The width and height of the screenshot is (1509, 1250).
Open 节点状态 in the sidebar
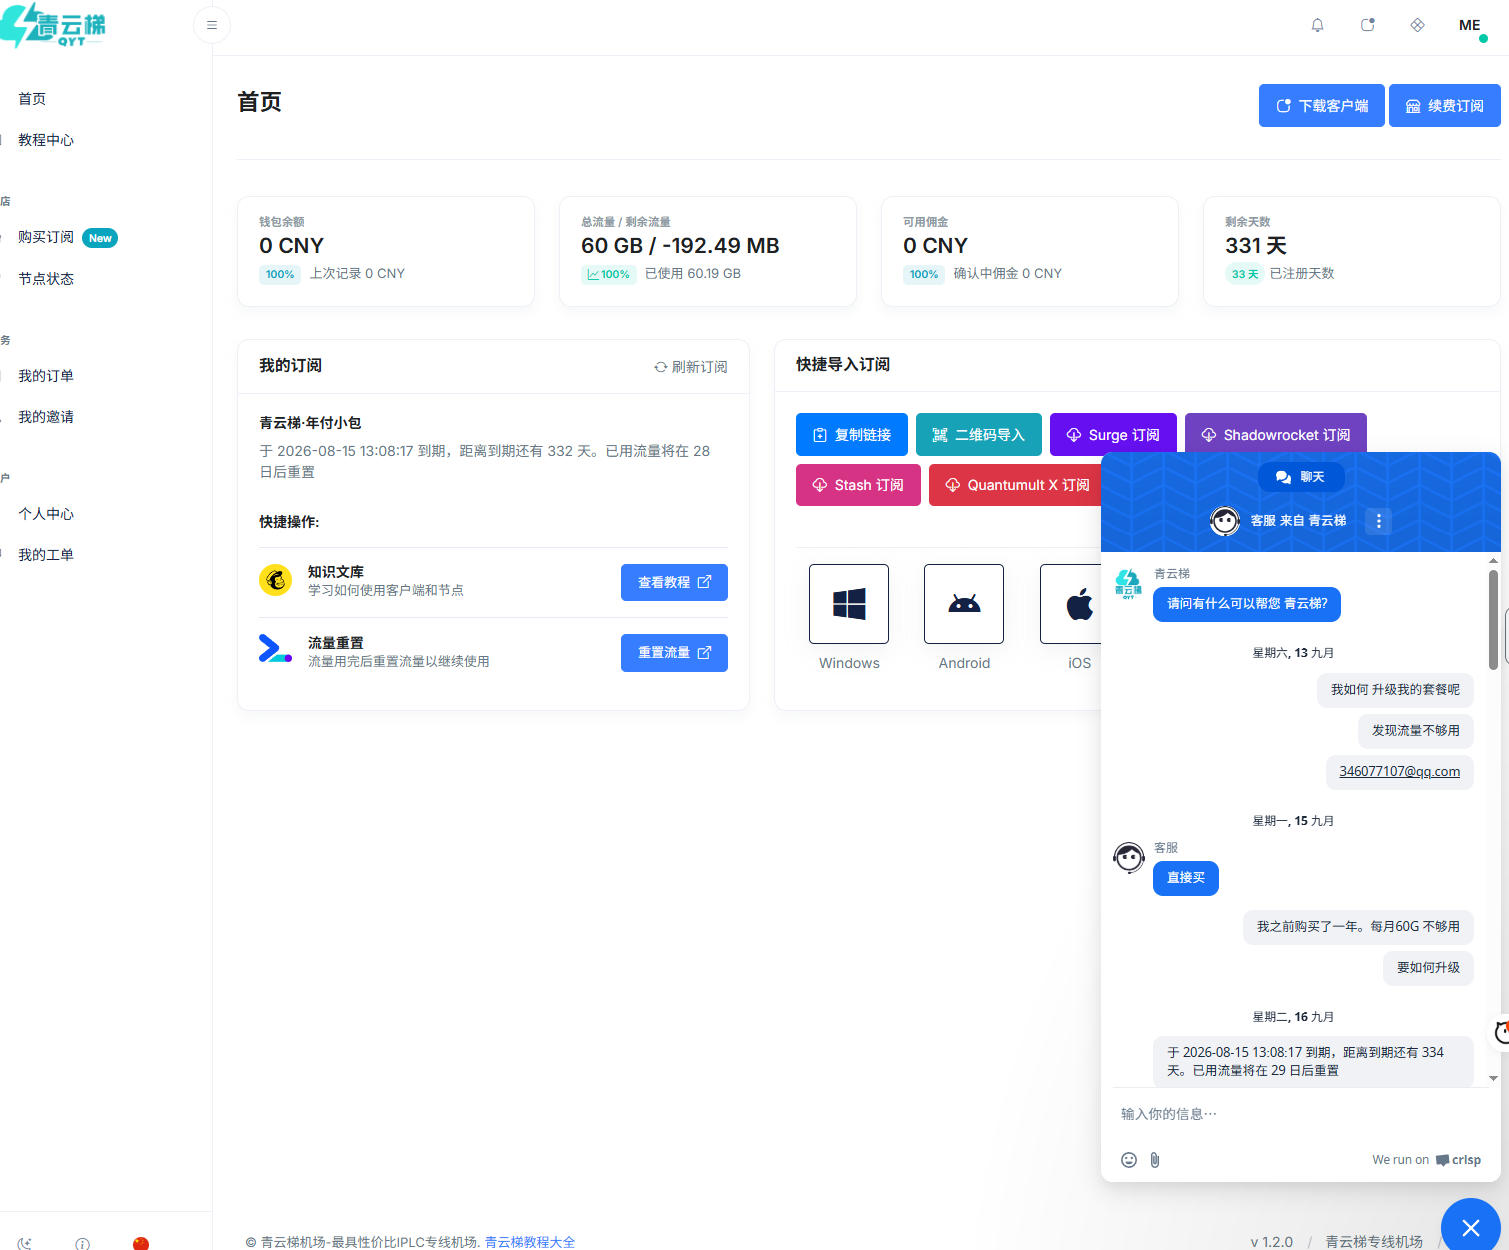[x=46, y=279]
